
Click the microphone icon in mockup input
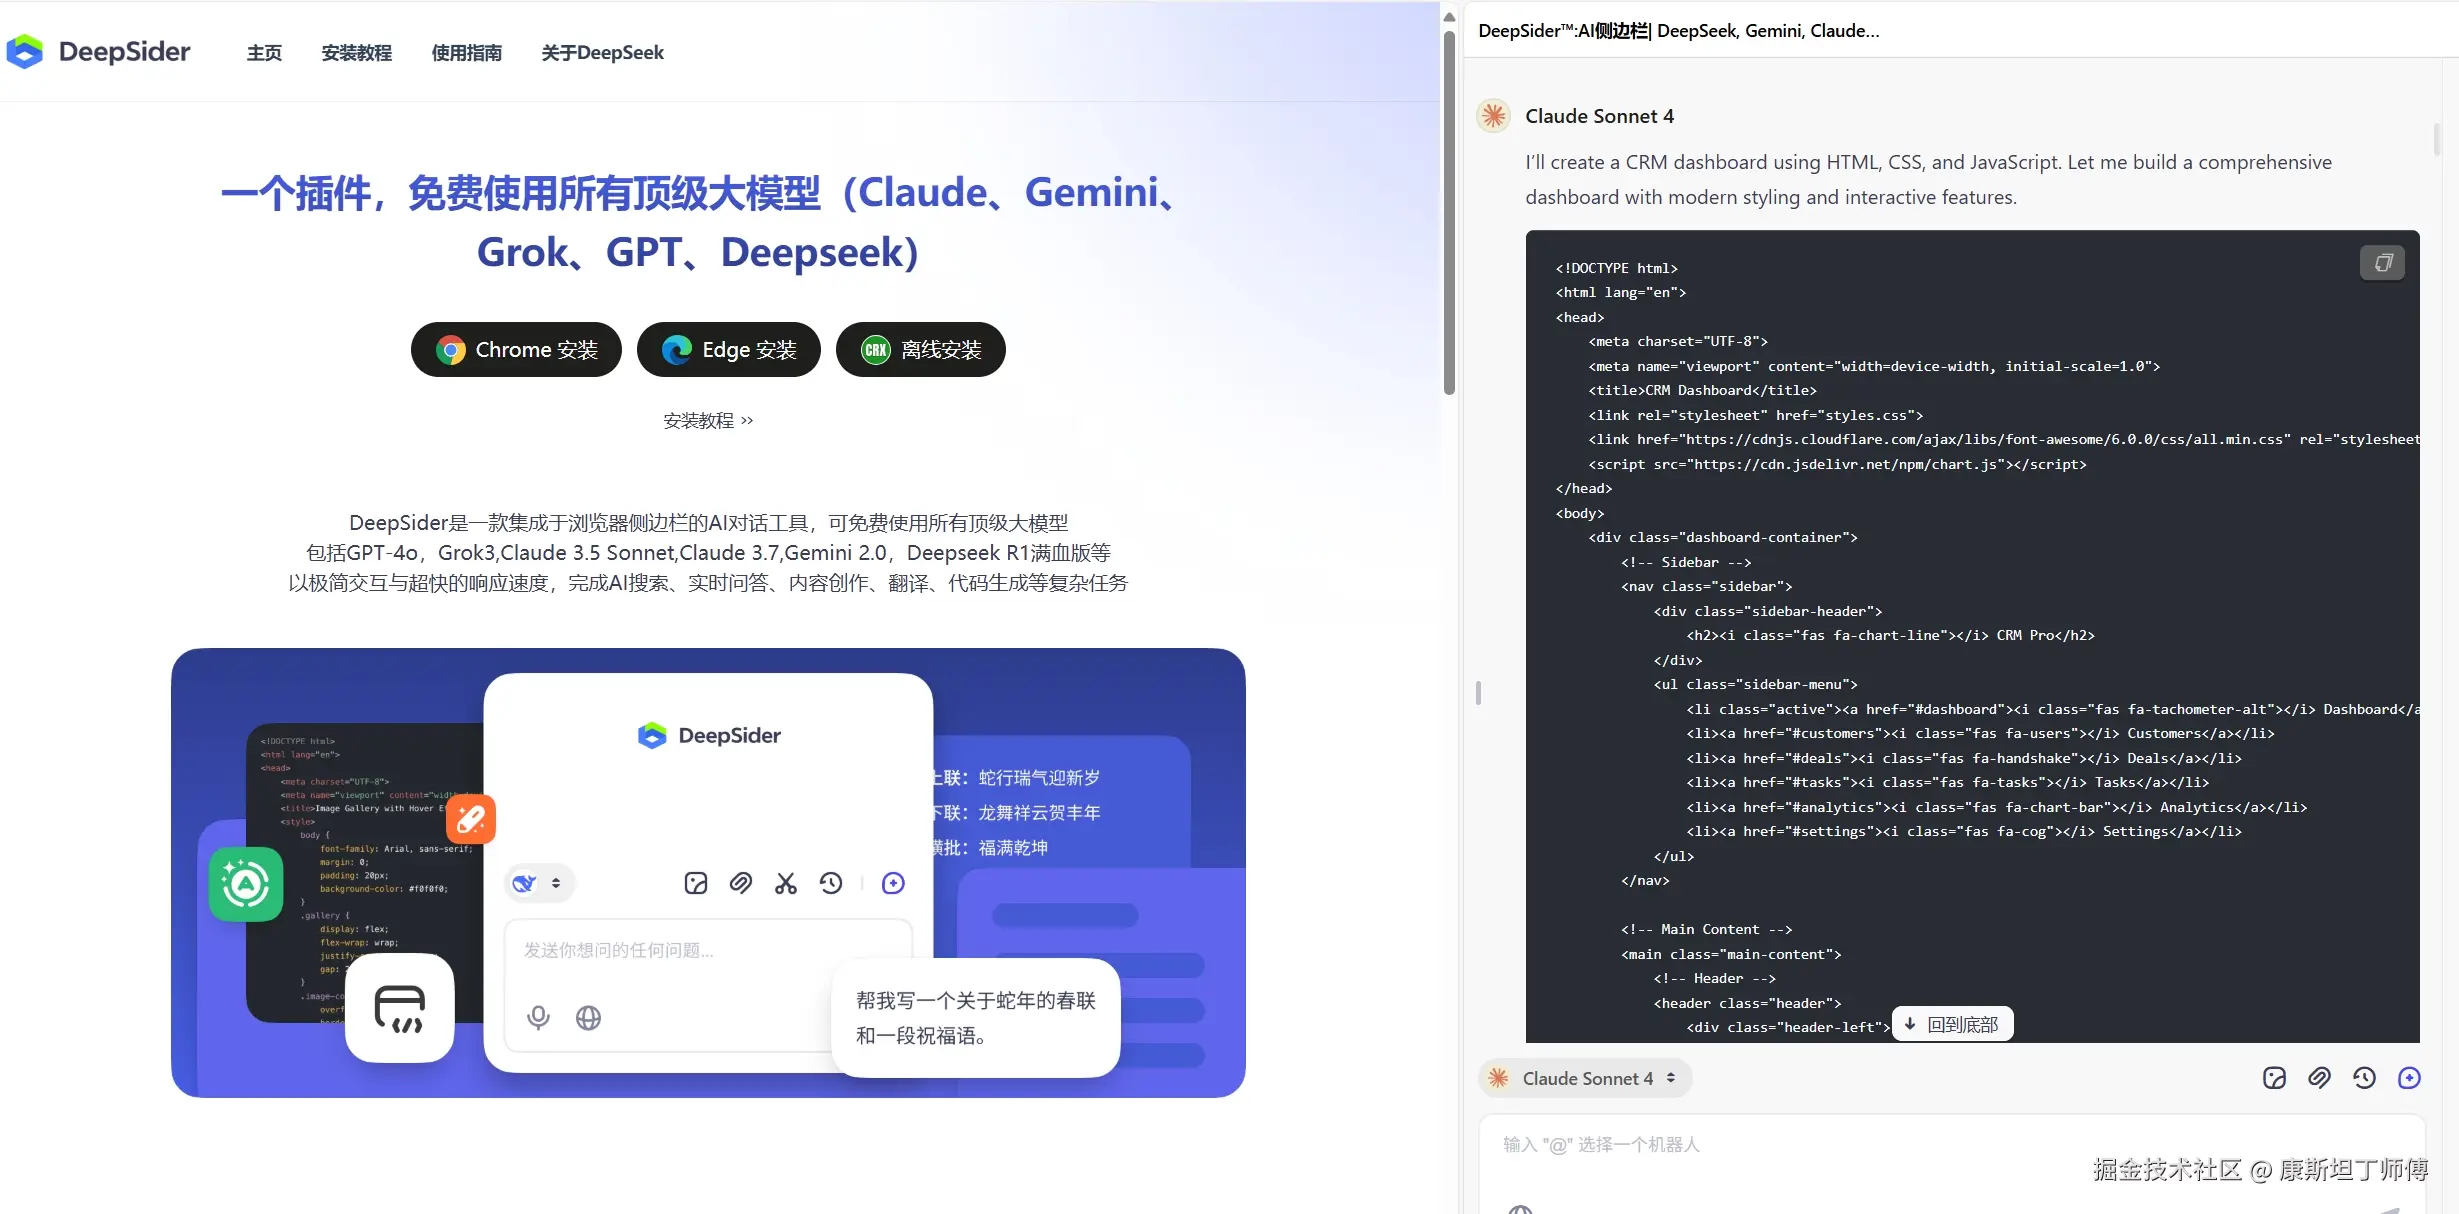(538, 1018)
